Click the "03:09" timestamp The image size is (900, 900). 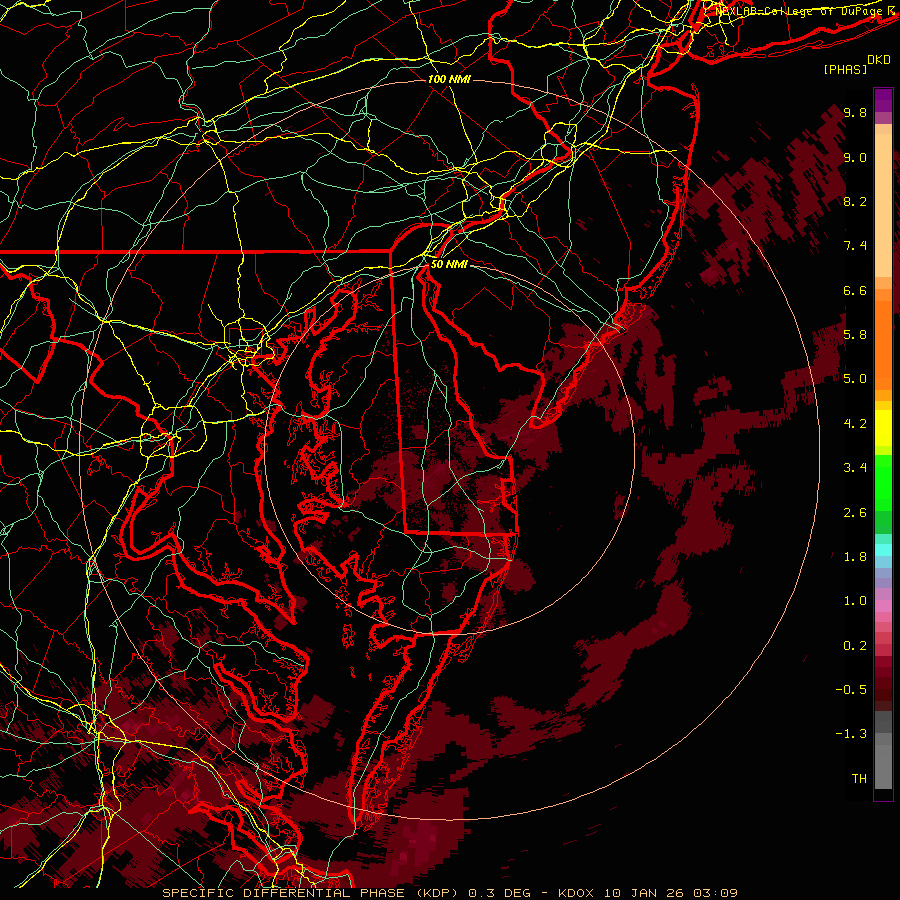click(715, 893)
